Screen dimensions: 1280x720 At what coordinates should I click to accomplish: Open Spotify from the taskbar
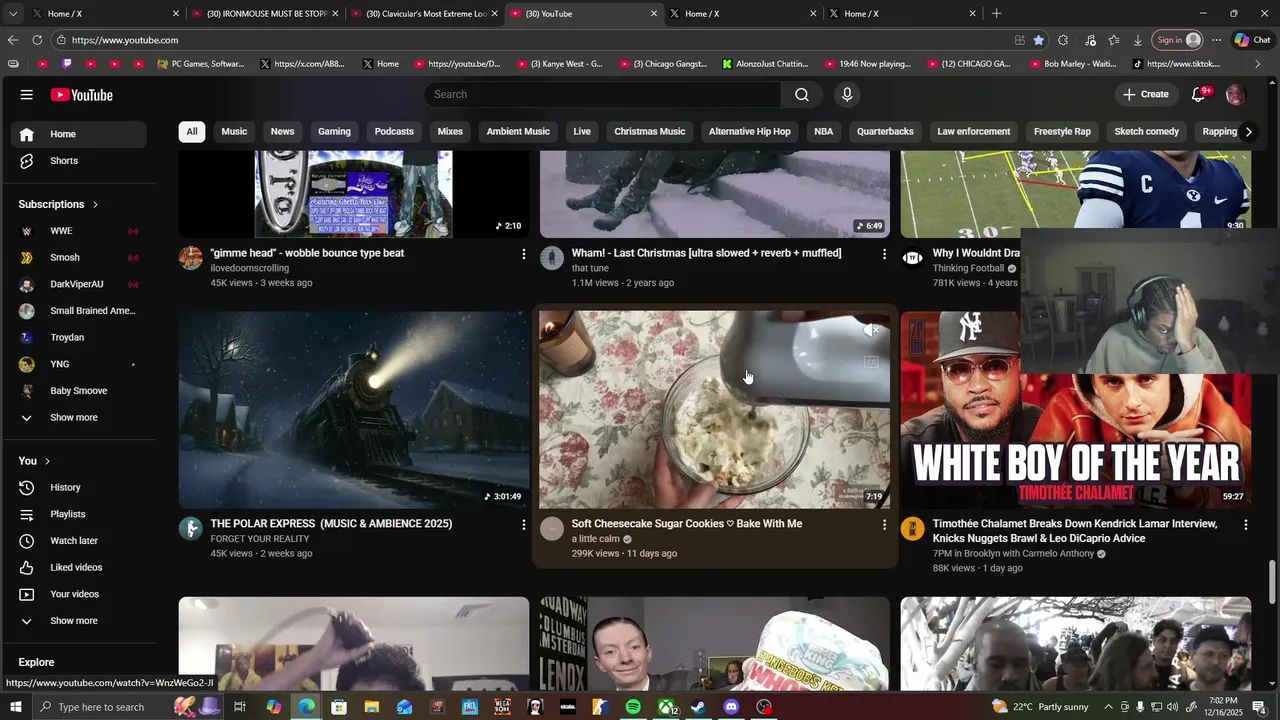[x=633, y=707]
